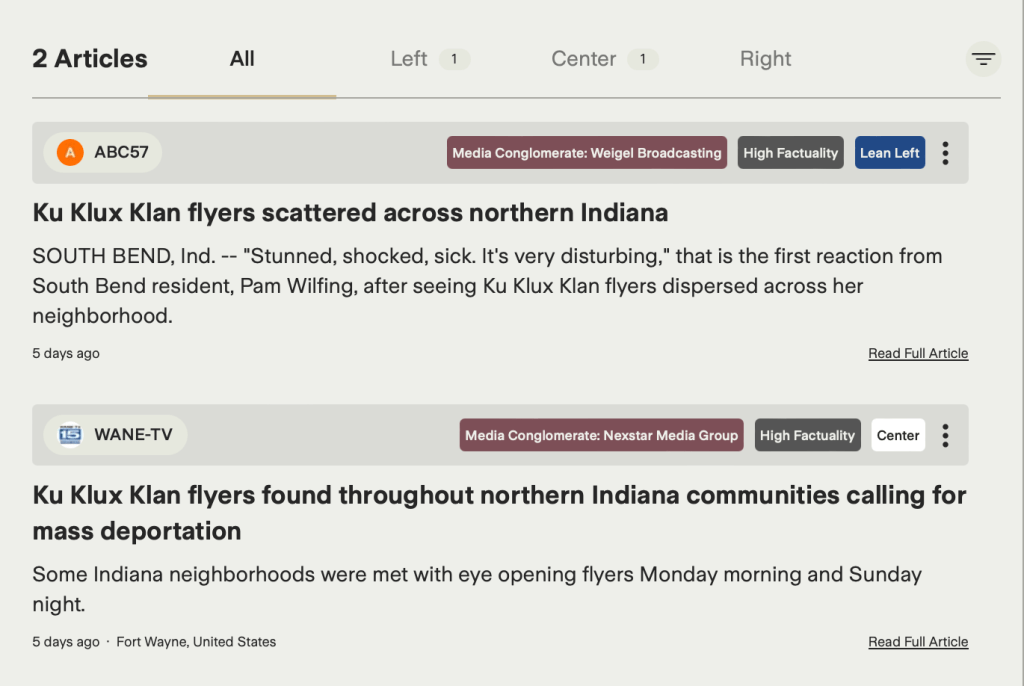1024x686 pixels.
Task: Open the filter options icon
Action: [983, 59]
